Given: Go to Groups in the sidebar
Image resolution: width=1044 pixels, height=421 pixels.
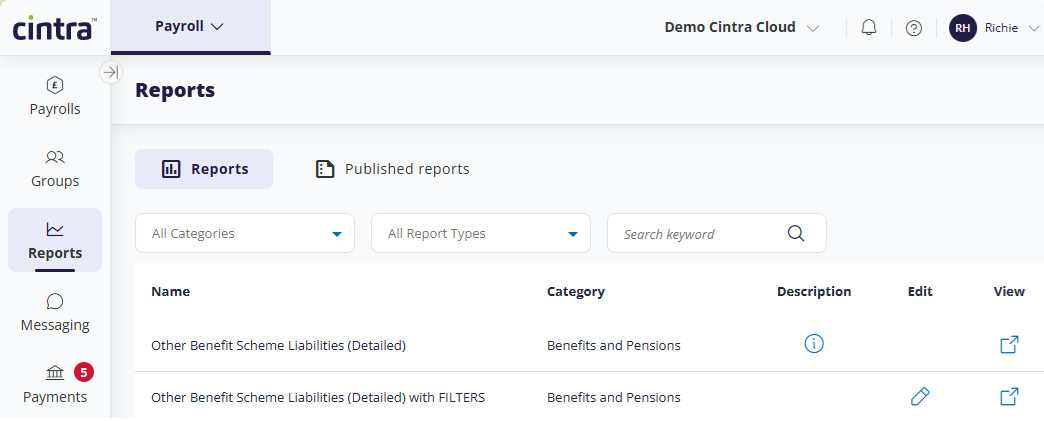Looking at the screenshot, I should pyautogui.click(x=55, y=168).
